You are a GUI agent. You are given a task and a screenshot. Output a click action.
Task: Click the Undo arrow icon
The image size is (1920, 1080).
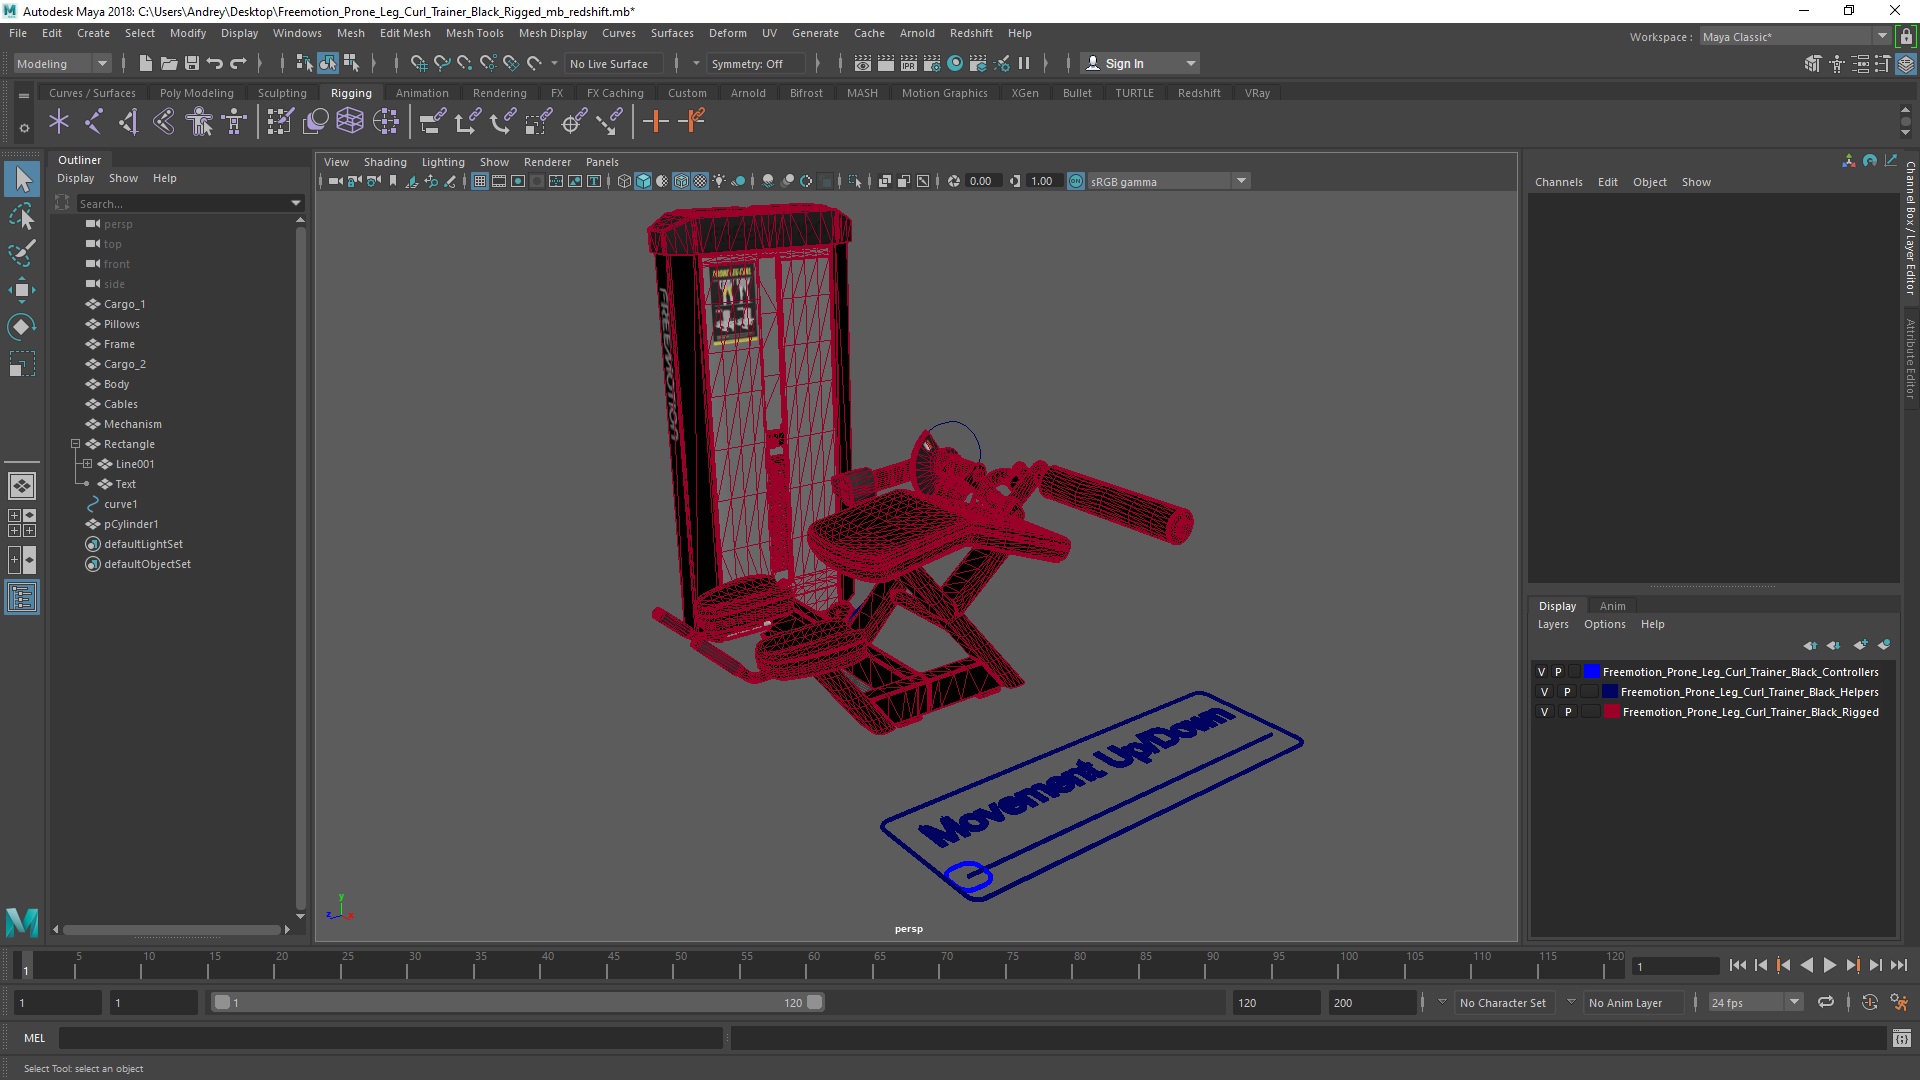coord(214,63)
